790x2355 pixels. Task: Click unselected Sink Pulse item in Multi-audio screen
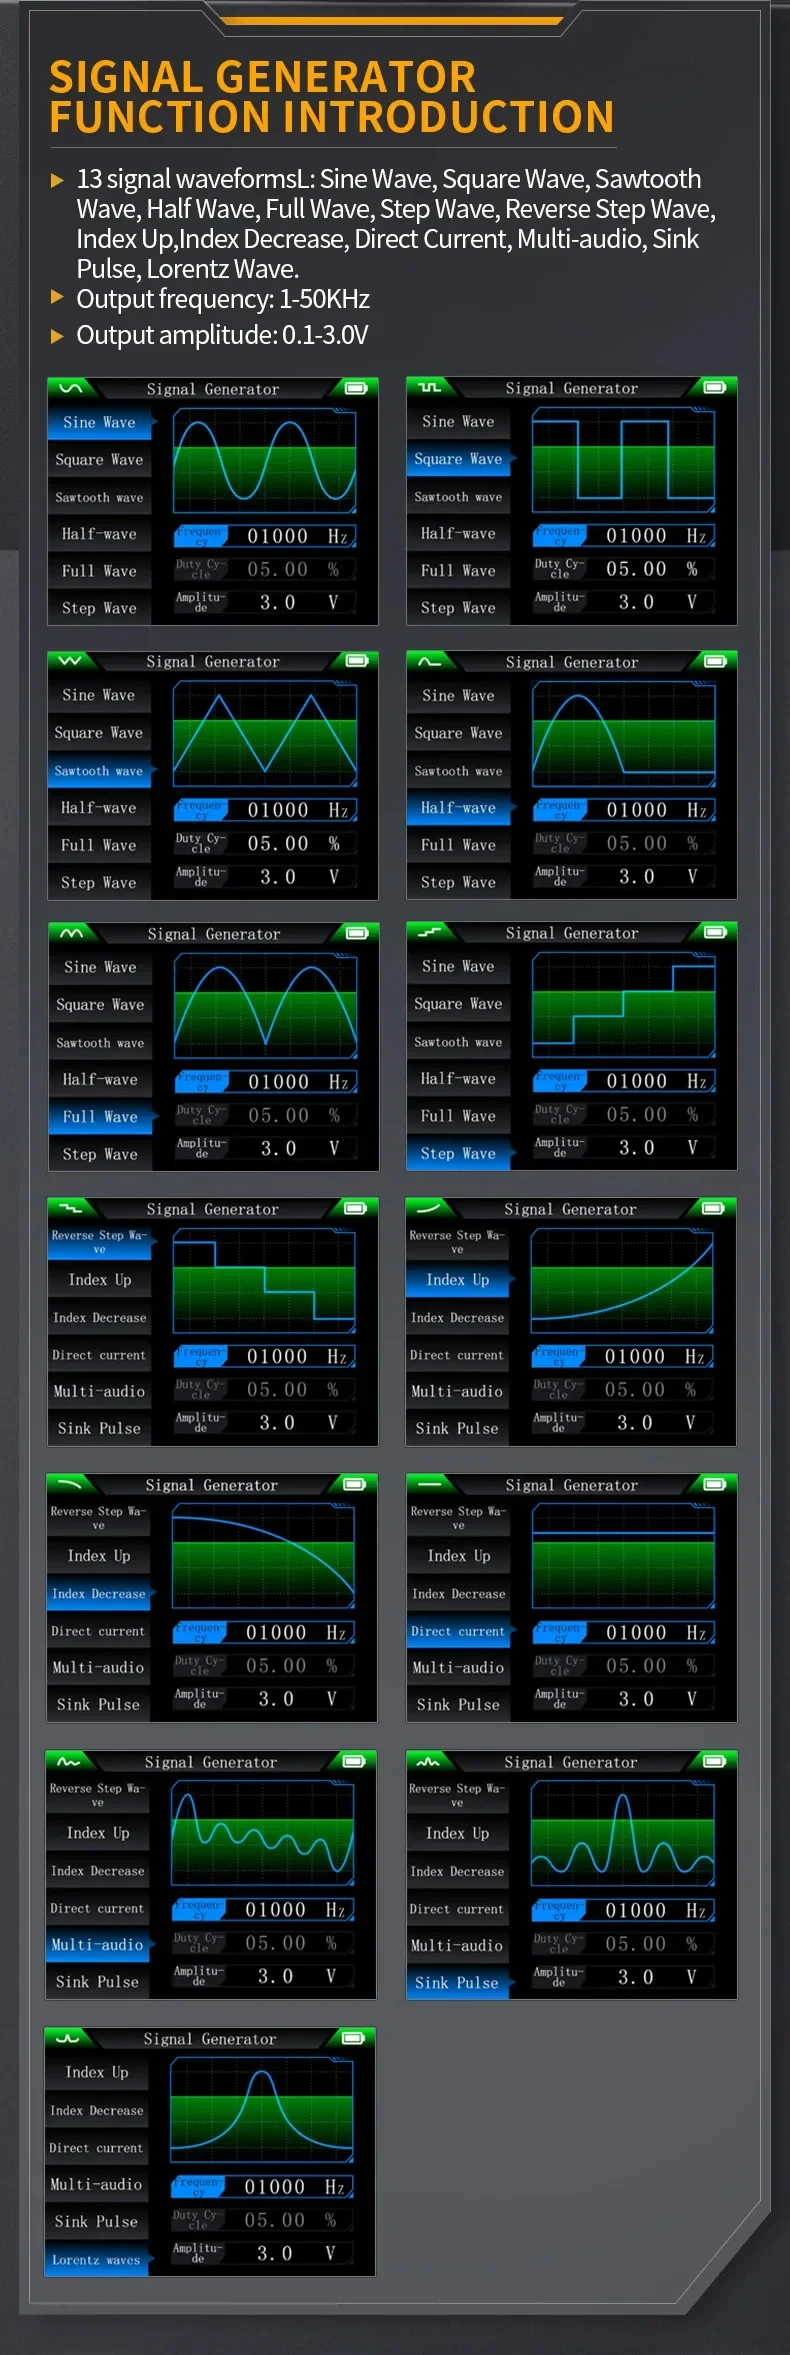98,1982
